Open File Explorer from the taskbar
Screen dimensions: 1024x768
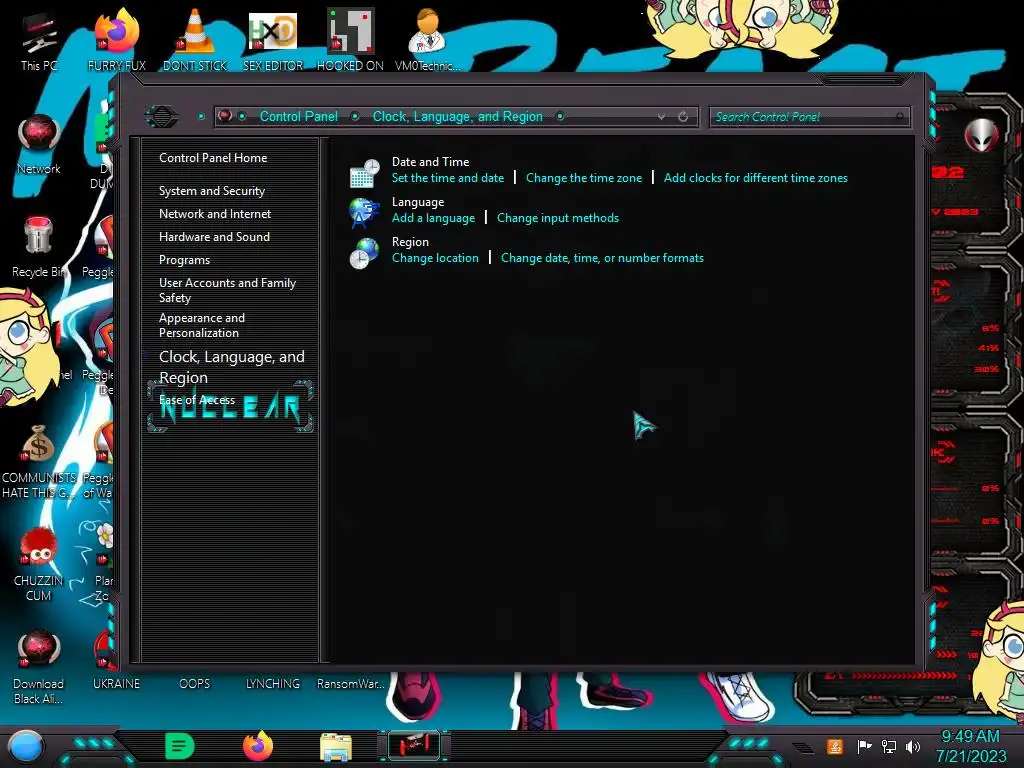[x=336, y=746]
